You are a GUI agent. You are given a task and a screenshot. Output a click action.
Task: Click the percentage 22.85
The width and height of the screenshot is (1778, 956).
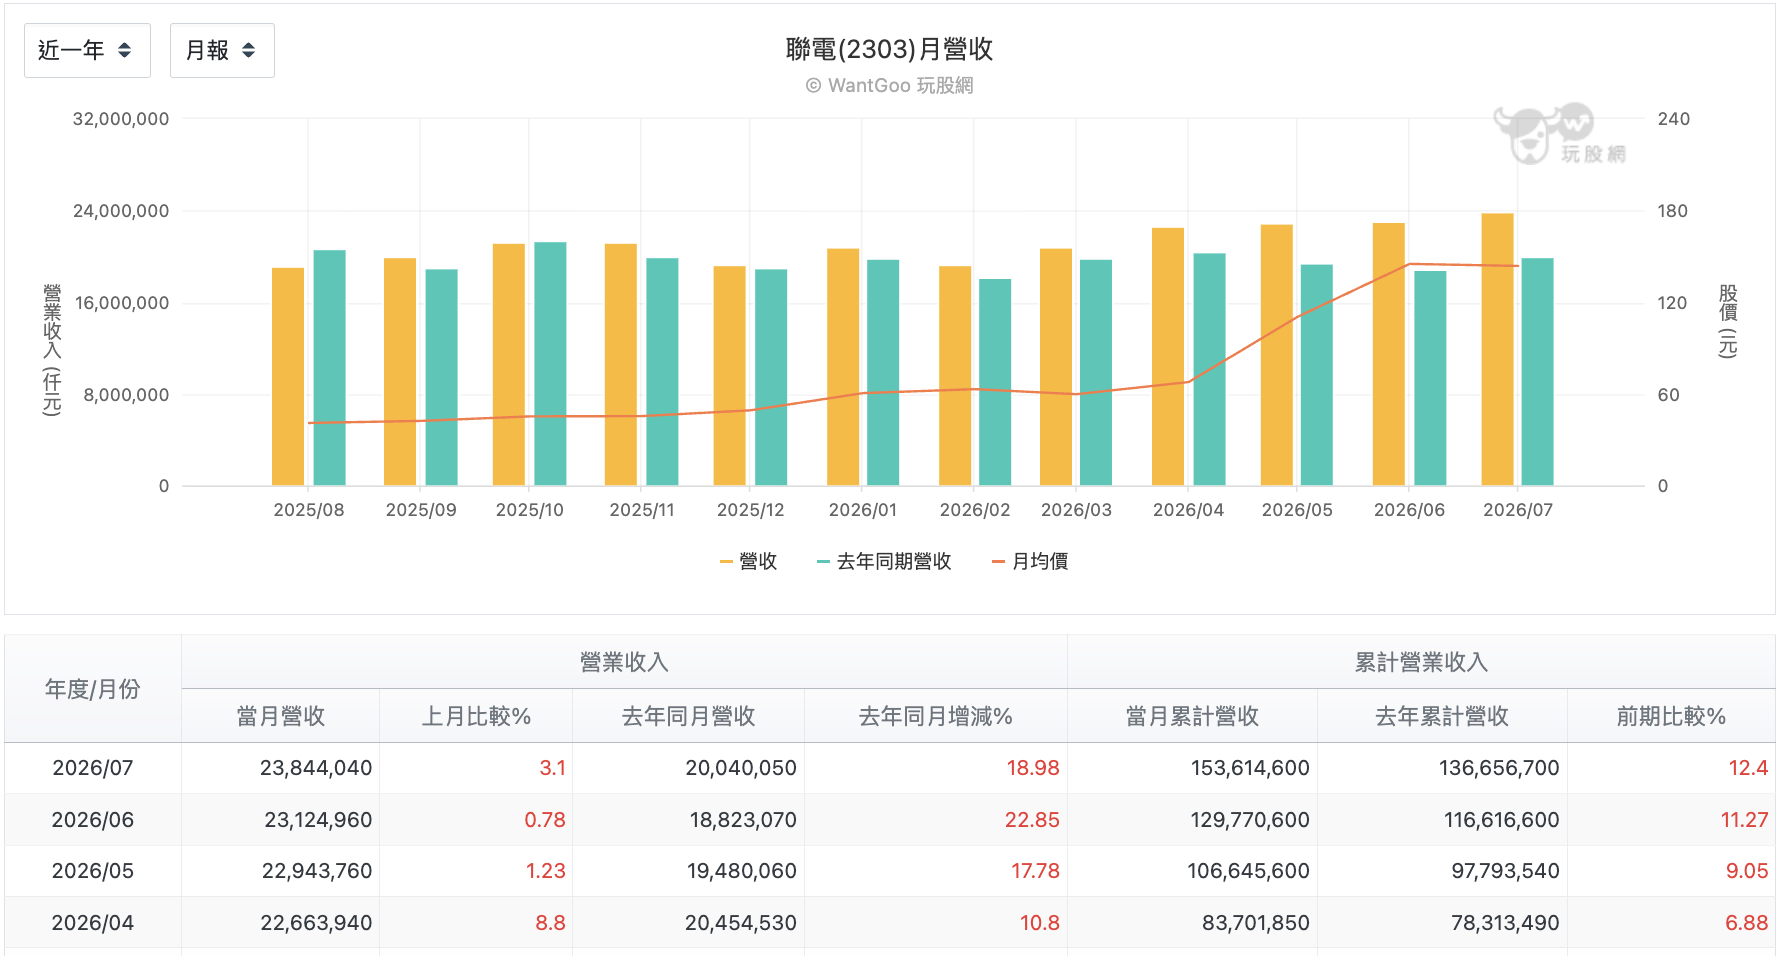pyautogui.click(x=1032, y=820)
